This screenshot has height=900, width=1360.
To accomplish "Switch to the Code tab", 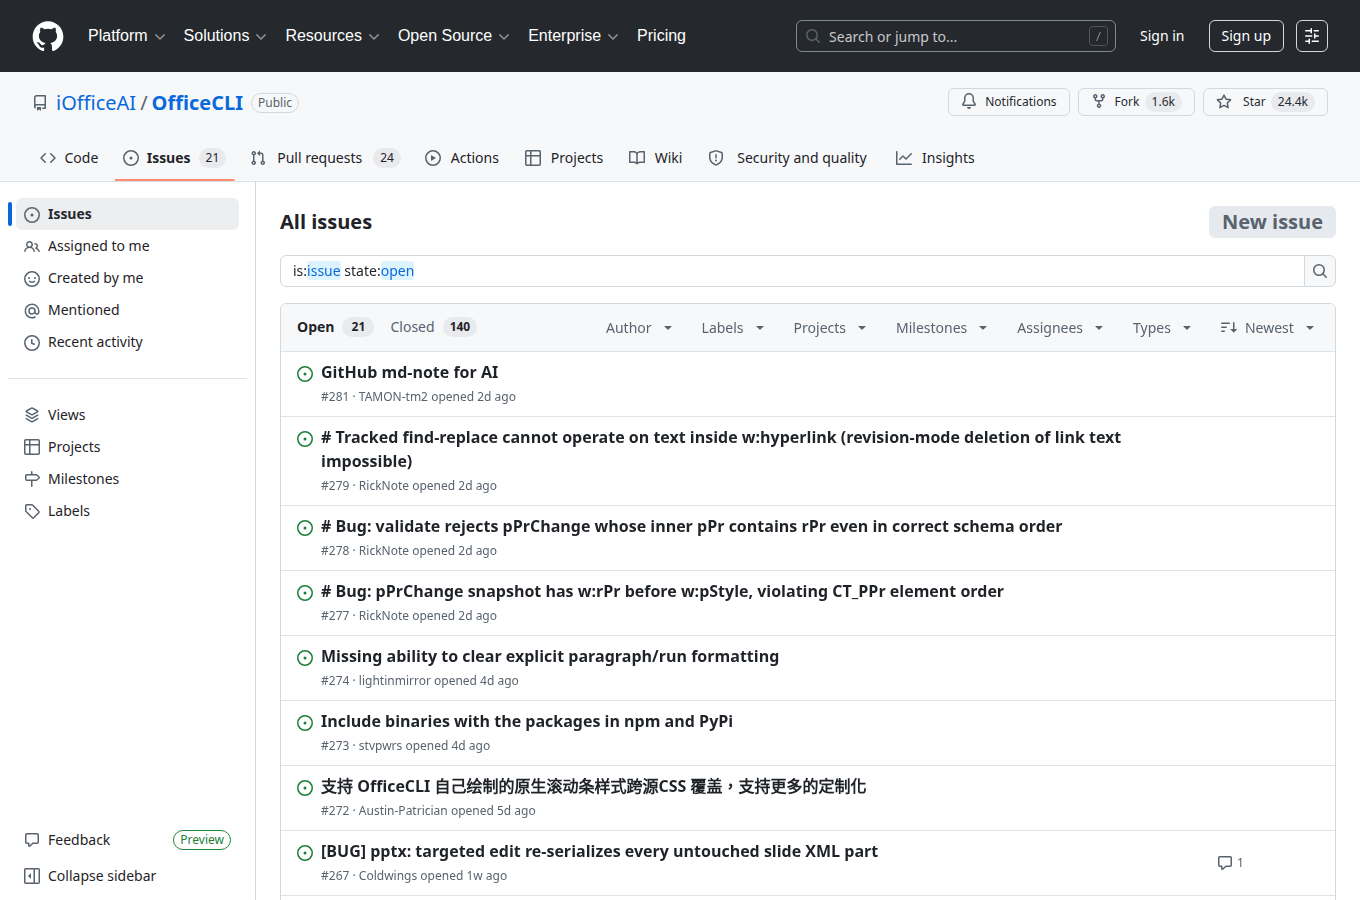I will point(69,158).
